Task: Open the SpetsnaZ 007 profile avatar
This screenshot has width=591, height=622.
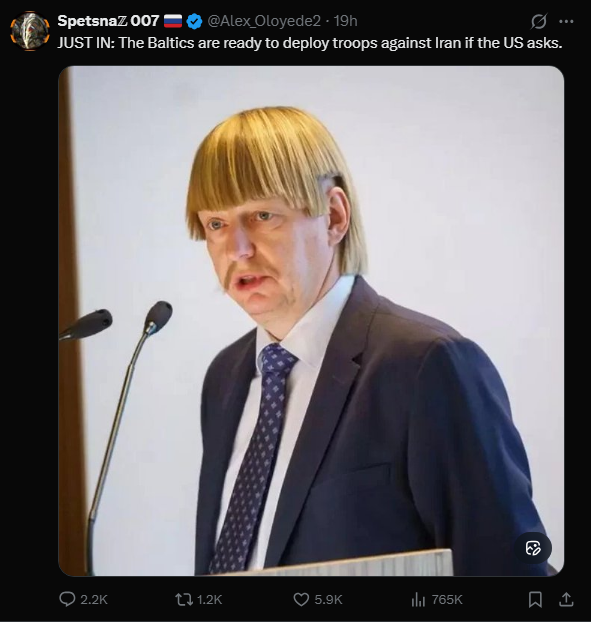Action: 30,31
